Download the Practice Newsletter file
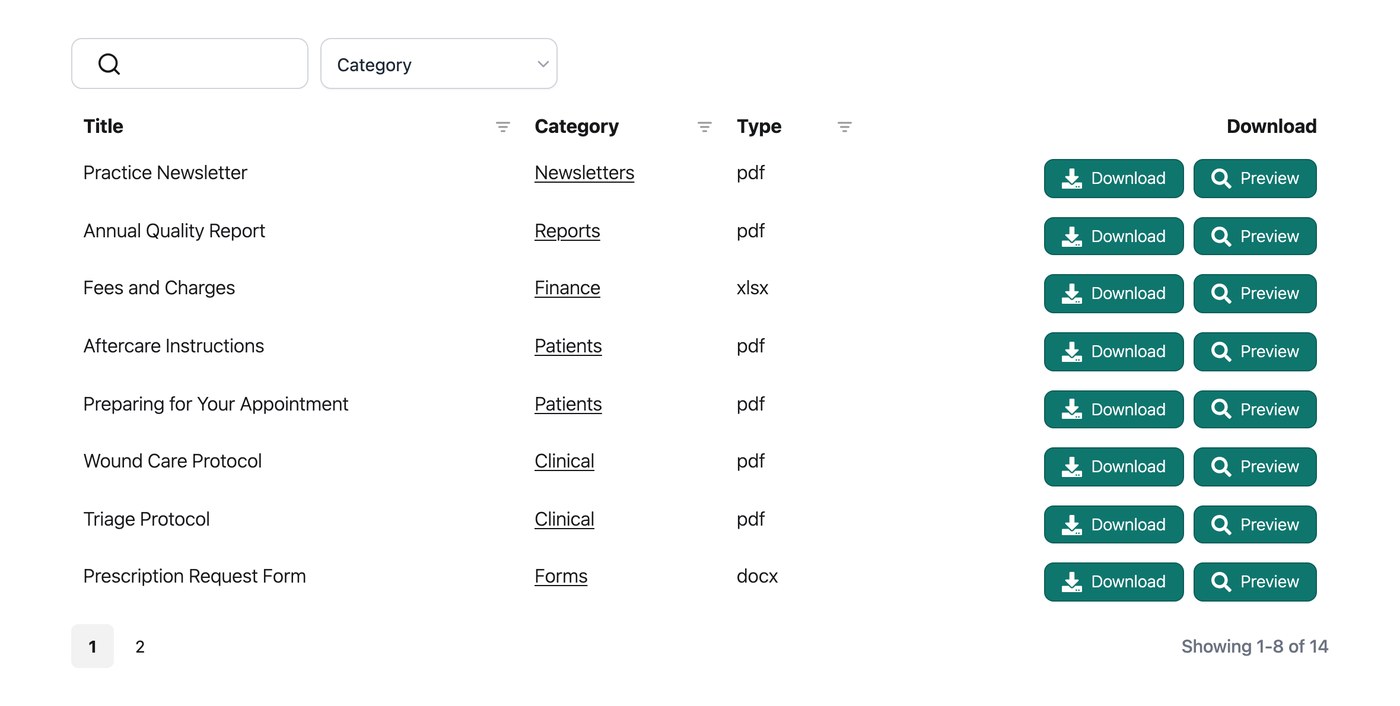1400x706 pixels. 1113,178
